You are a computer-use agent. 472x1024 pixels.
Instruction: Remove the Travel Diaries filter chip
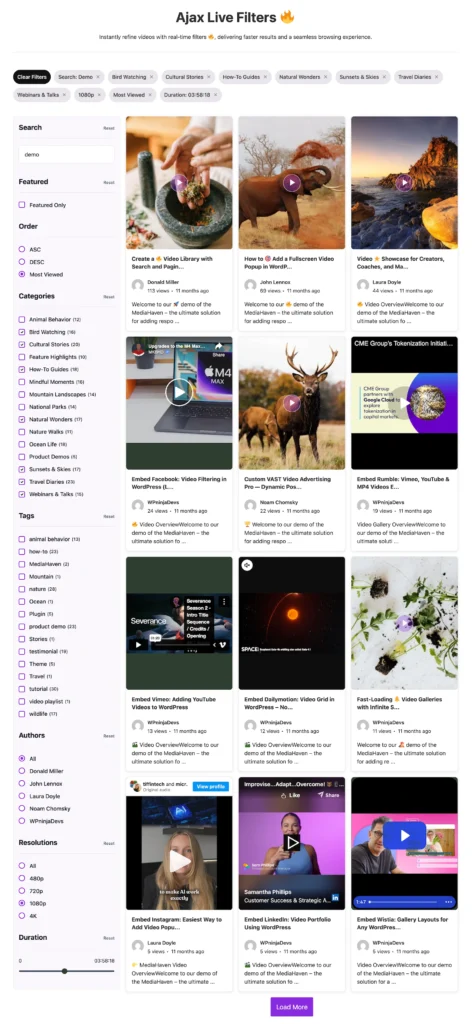pyautogui.click(x=436, y=77)
